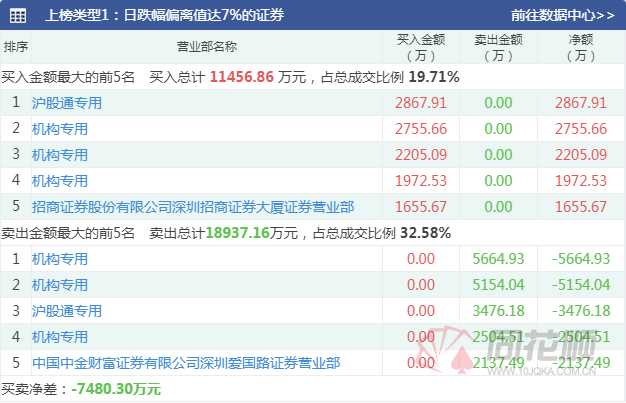Click the 买入金额(万) column header

421,47
